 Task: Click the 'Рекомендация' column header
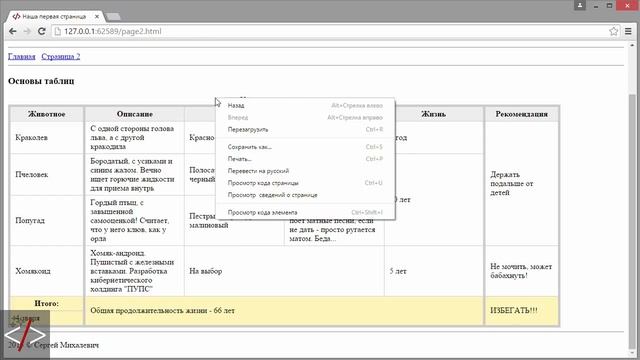pos(521,114)
